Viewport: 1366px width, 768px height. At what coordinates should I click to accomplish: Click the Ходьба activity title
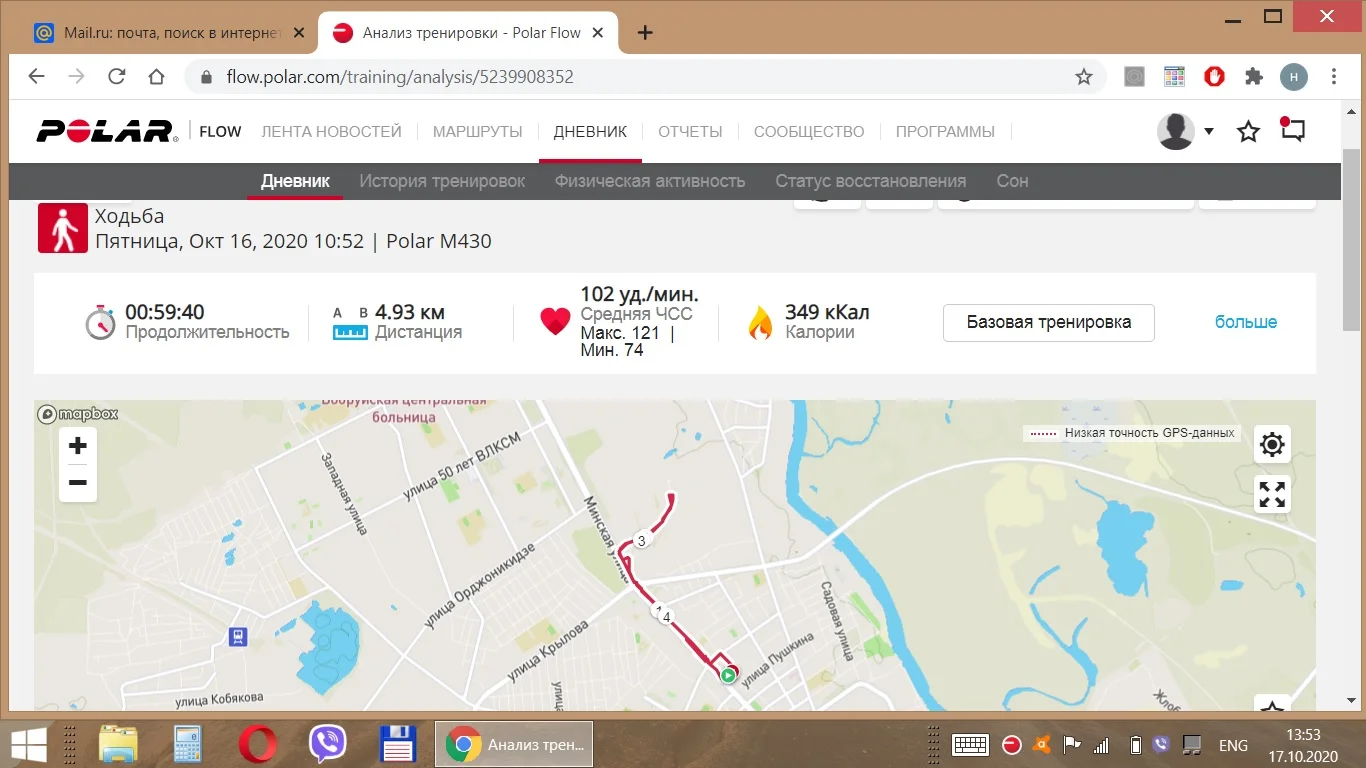130,216
